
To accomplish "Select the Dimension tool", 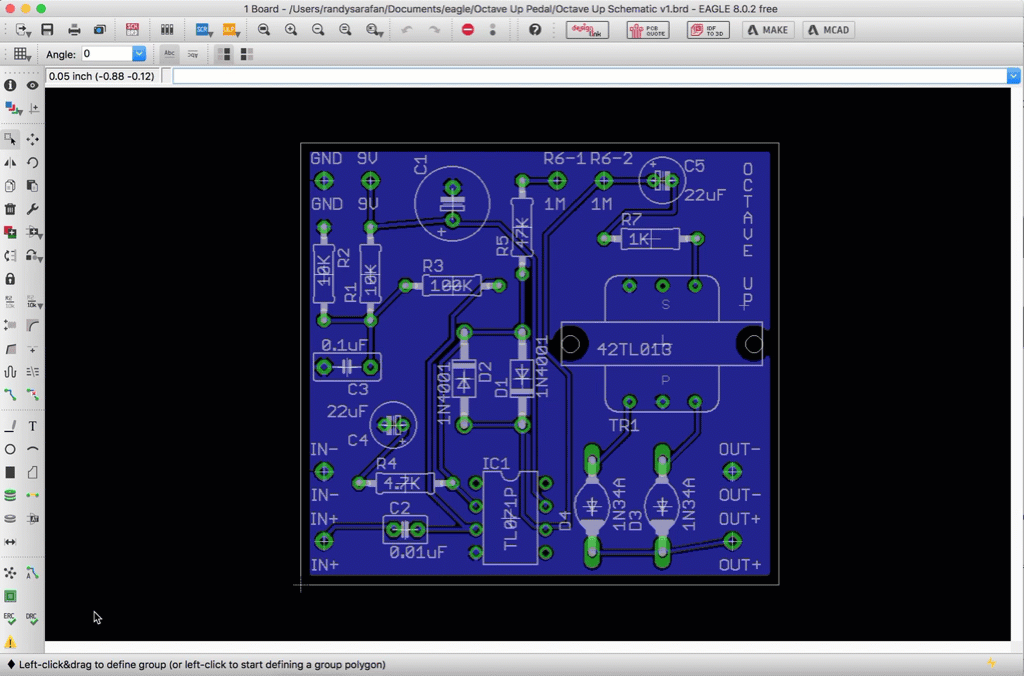I will point(10,542).
